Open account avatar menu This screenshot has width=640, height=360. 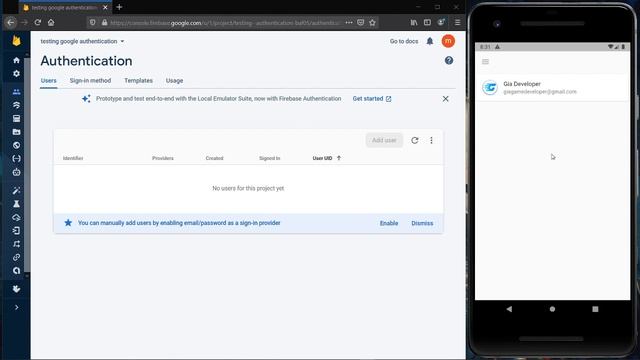click(448, 41)
